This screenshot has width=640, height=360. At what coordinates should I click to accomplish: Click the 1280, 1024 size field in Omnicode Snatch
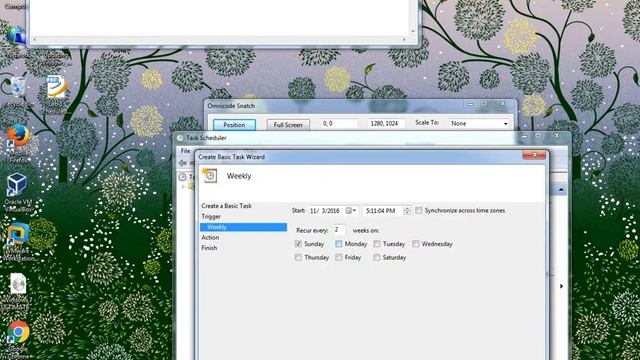click(386, 123)
